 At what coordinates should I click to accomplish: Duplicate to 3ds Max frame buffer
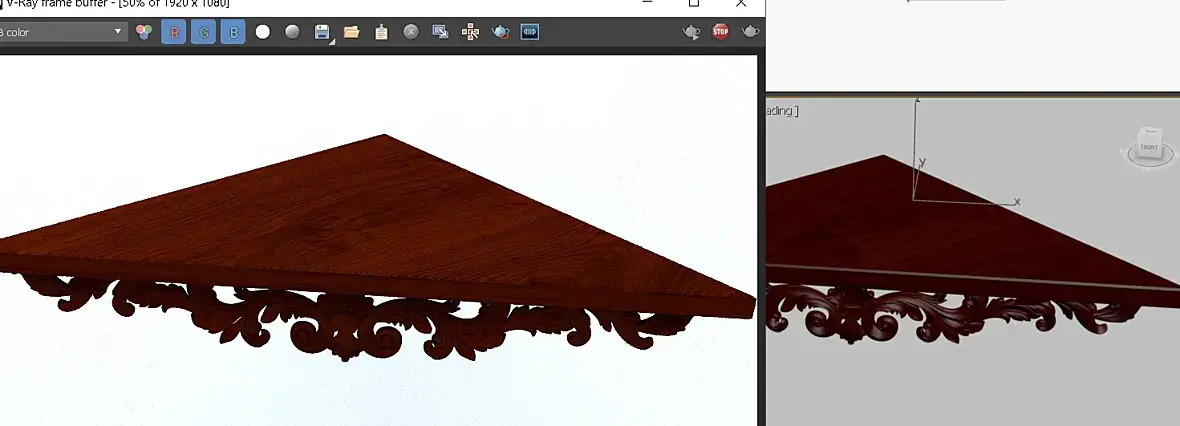(x=440, y=32)
